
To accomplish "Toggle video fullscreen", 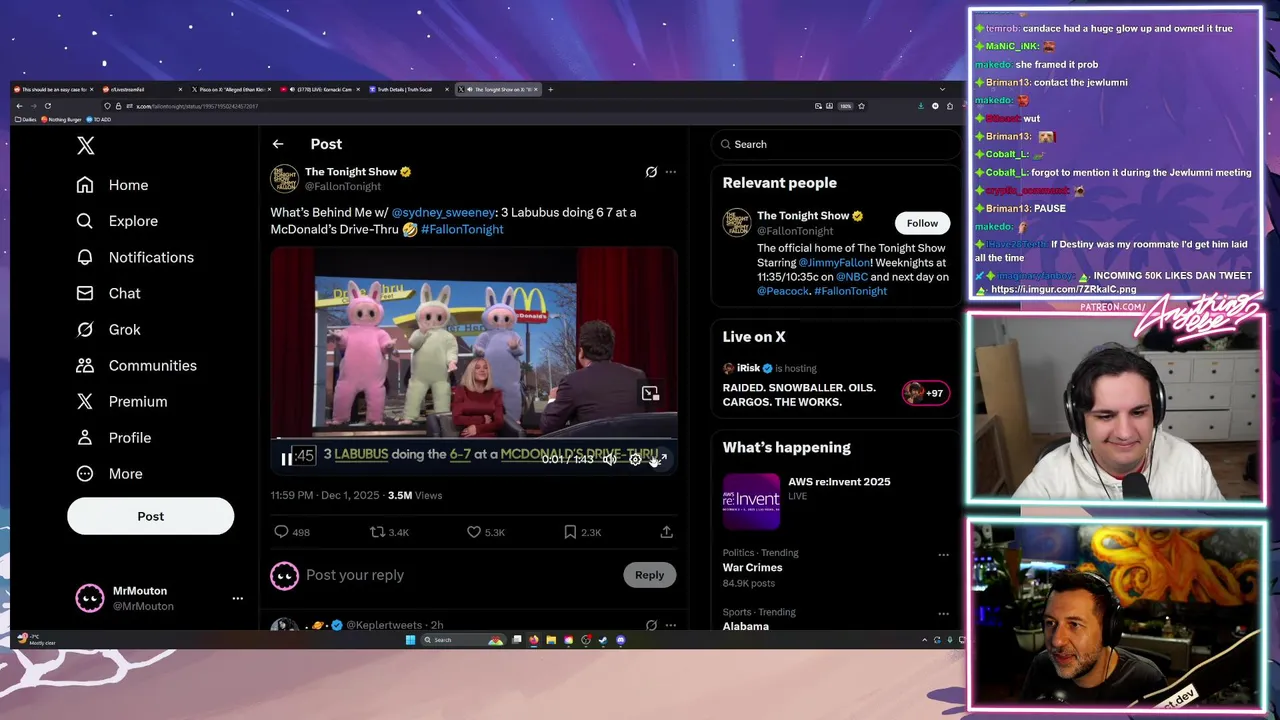I will 659,459.
